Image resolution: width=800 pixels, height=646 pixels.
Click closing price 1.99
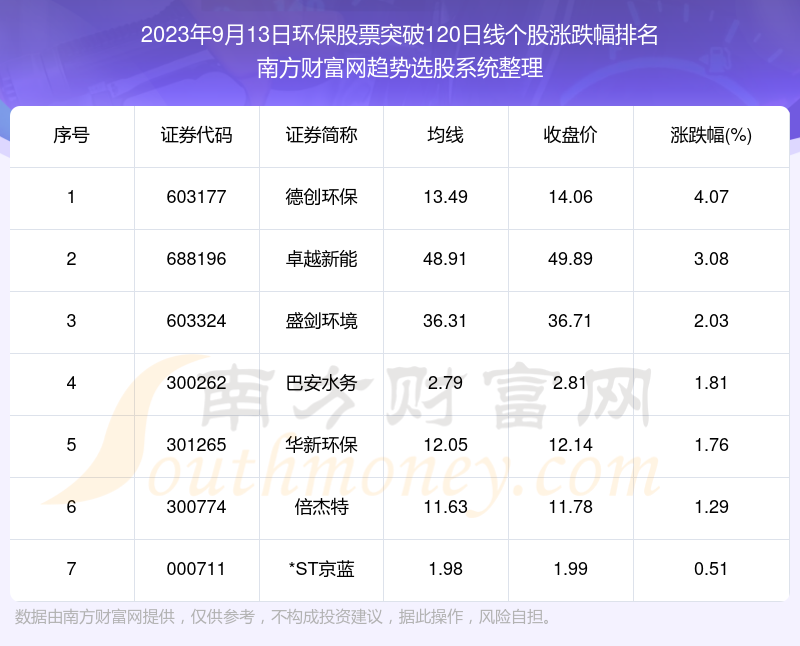570,569
